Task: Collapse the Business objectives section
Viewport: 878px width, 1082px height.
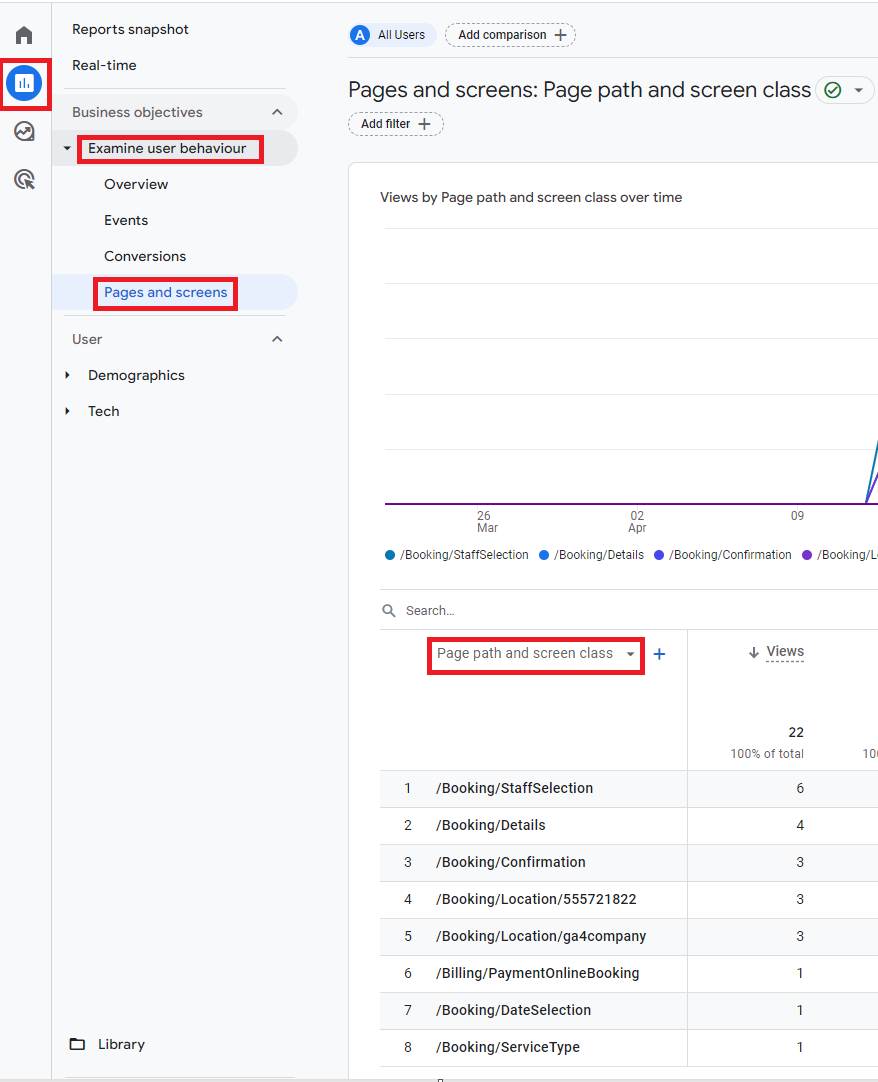Action: click(x=277, y=112)
